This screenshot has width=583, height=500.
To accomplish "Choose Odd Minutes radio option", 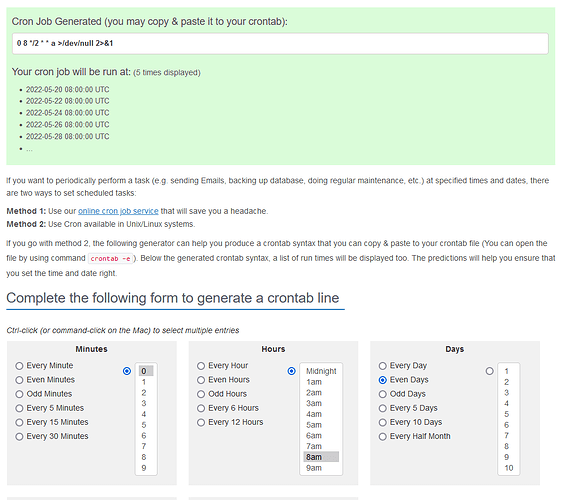I will pyautogui.click(x=19, y=394).
